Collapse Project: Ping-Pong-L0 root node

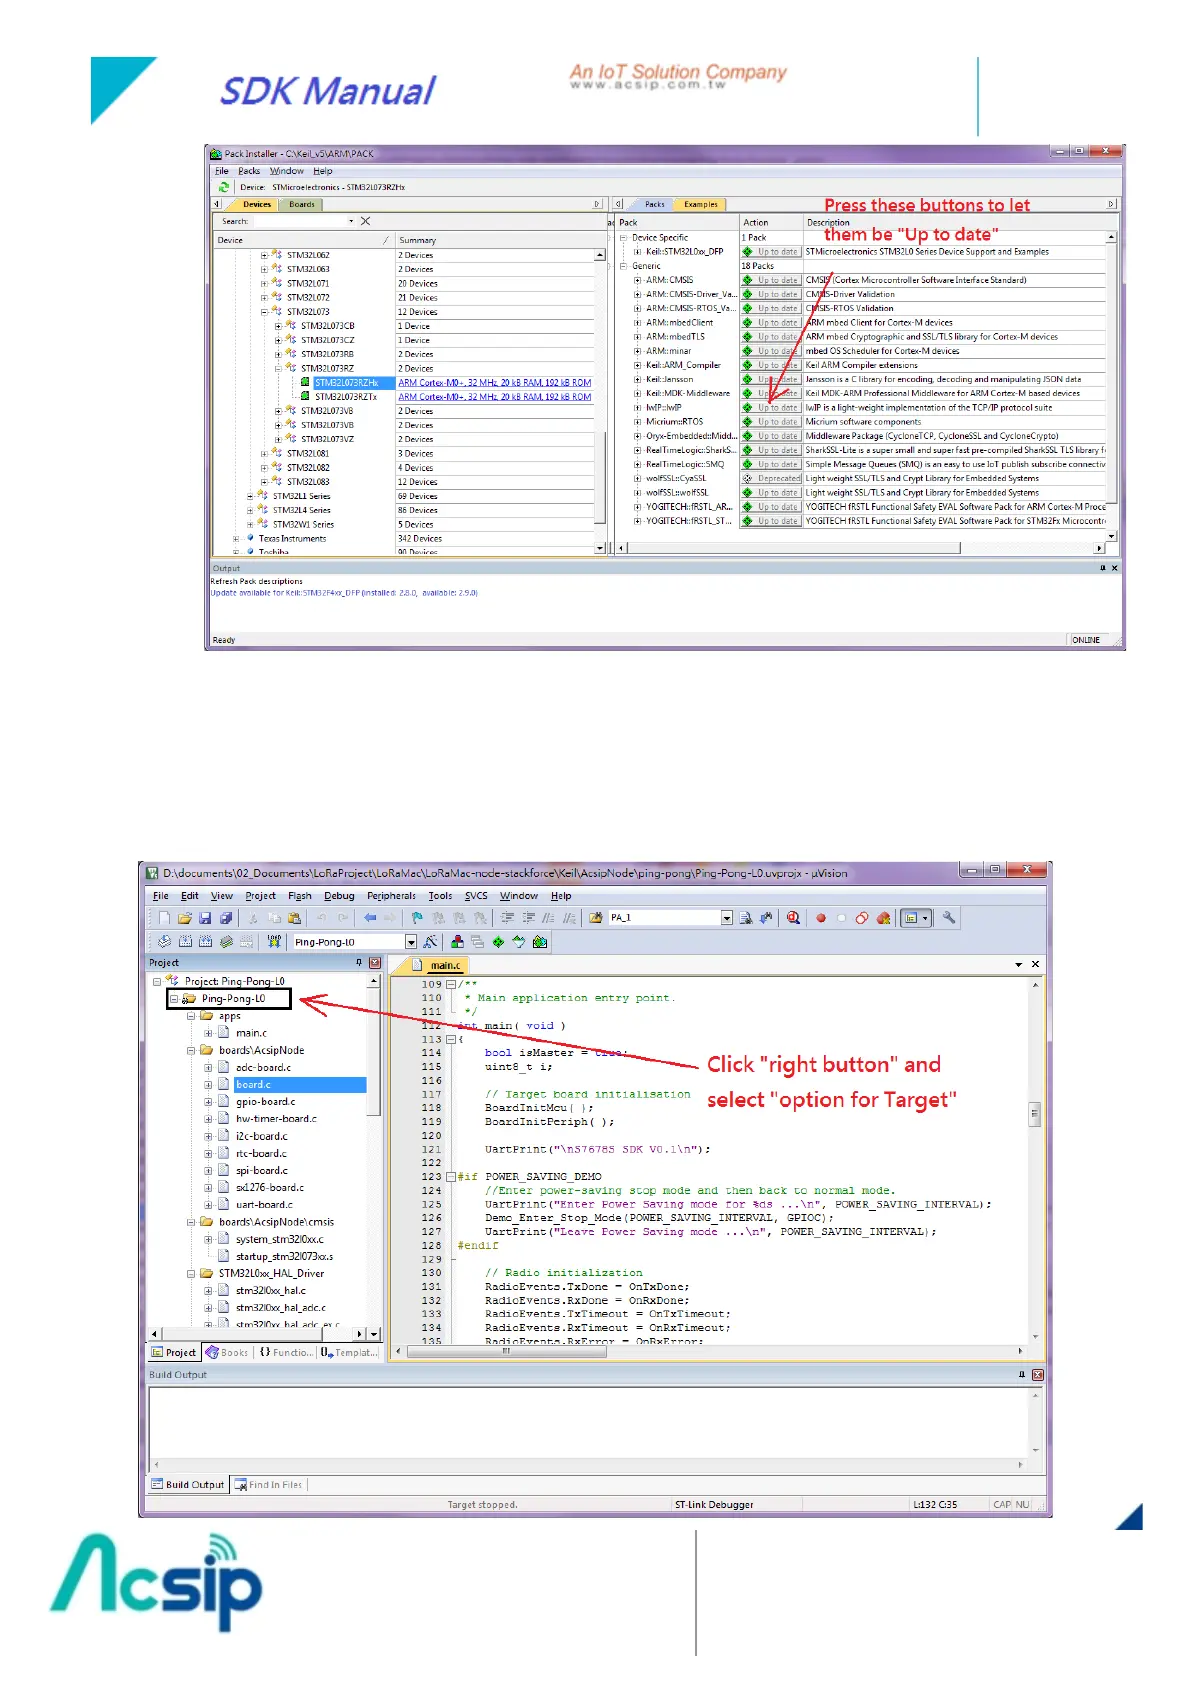coord(157,981)
